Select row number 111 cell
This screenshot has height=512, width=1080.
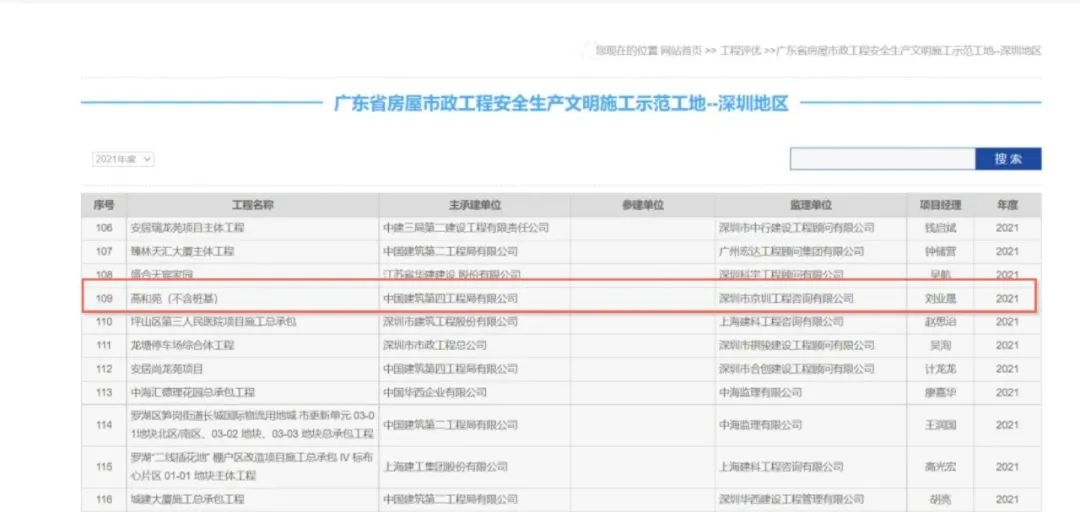pos(104,345)
